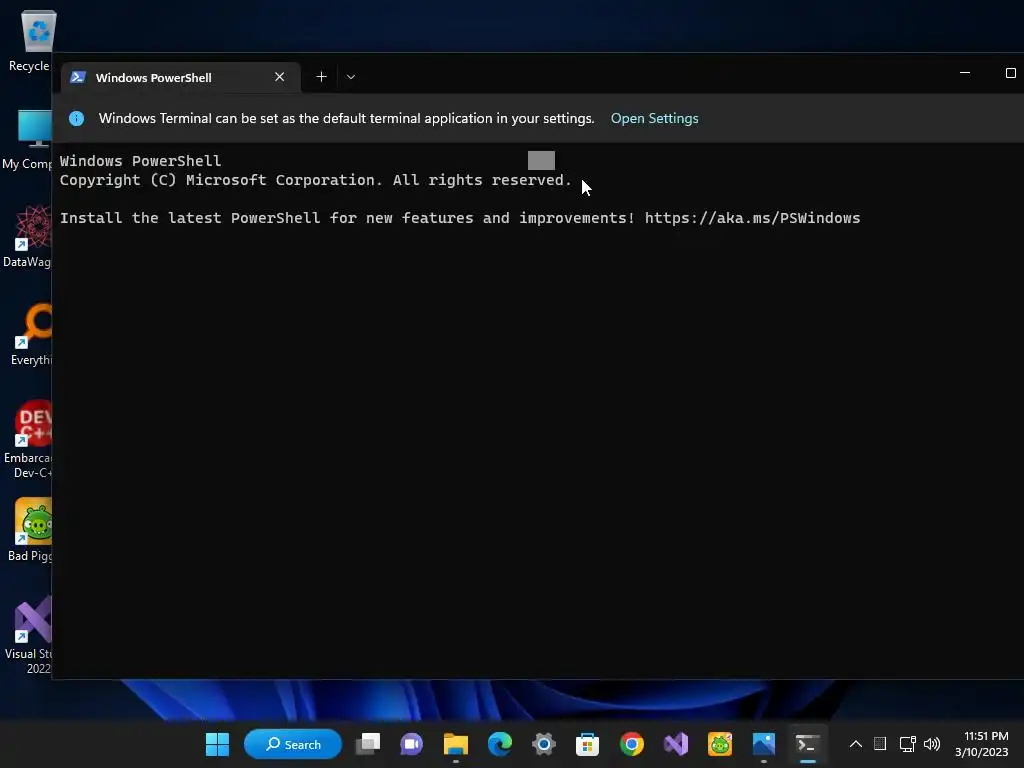1024x768 pixels.
Task: Open the clock and date panel
Action: coord(983,744)
